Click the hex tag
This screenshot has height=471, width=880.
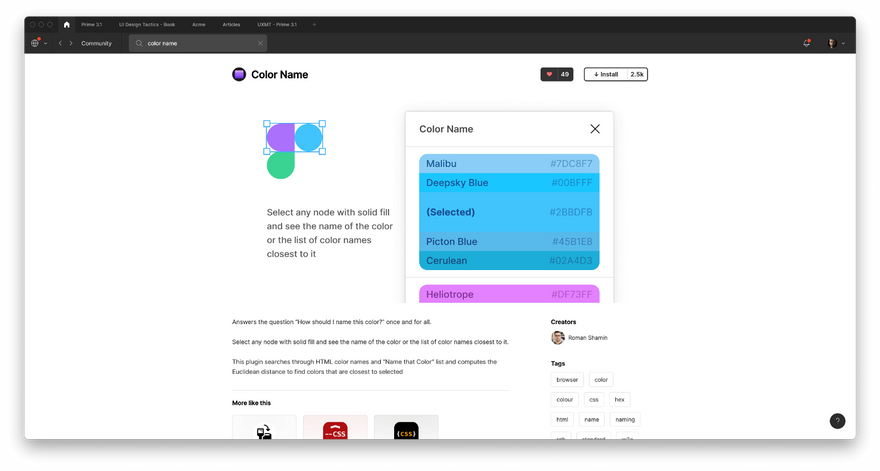(x=620, y=400)
